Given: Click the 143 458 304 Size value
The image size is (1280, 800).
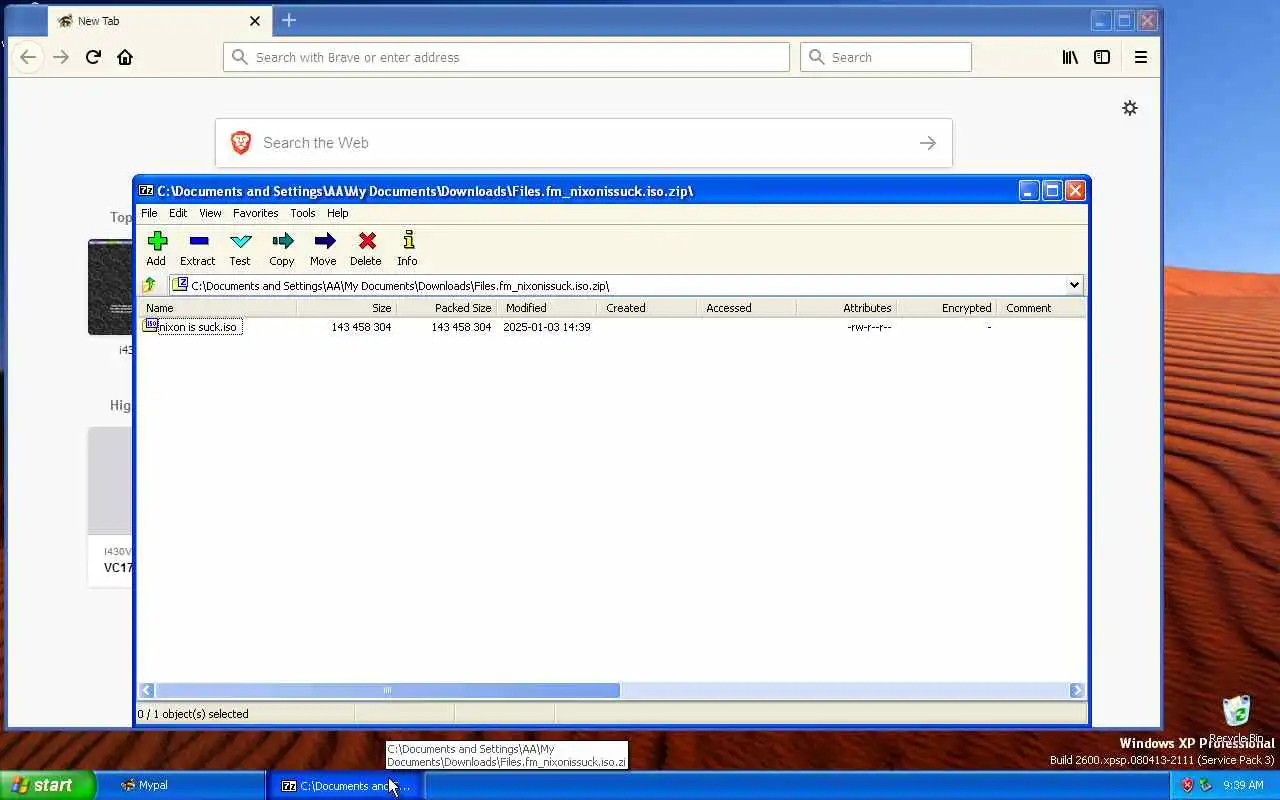Looking at the screenshot, I should click(x=361, y=327).
